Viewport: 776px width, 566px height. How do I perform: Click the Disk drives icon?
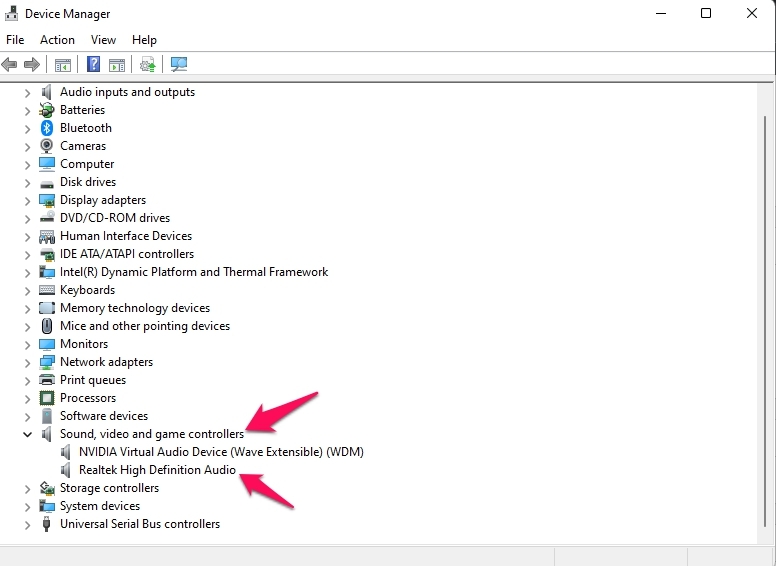[x=47, y=184]
